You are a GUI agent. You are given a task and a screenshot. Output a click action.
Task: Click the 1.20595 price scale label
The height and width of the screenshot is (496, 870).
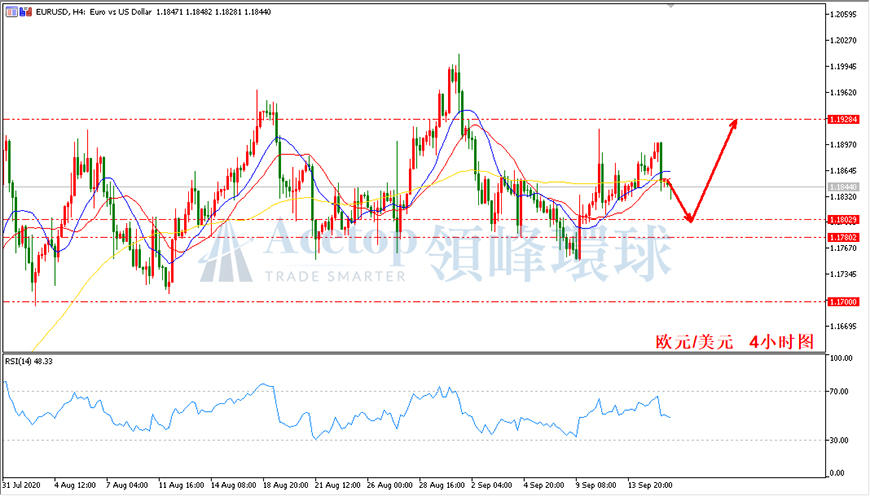[x=844, y=14]
